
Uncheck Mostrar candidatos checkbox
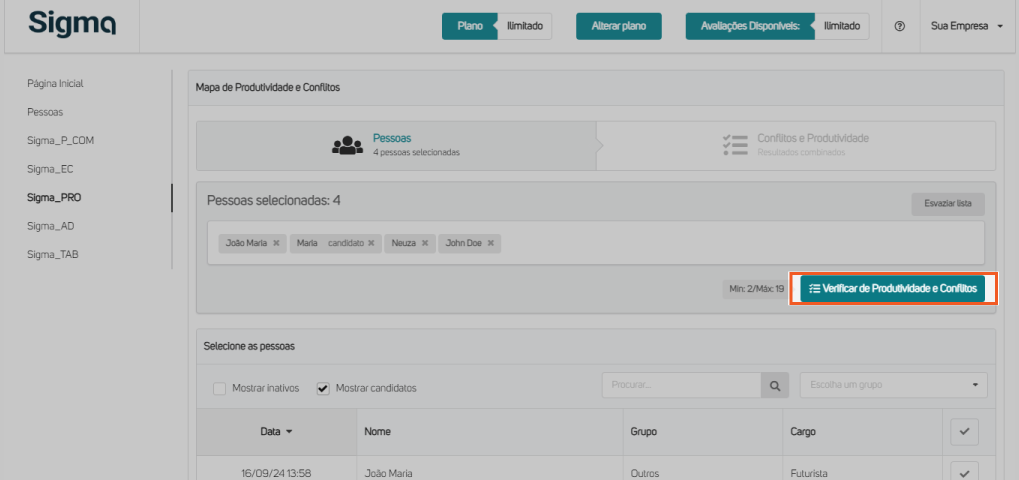tap(323, 388)
